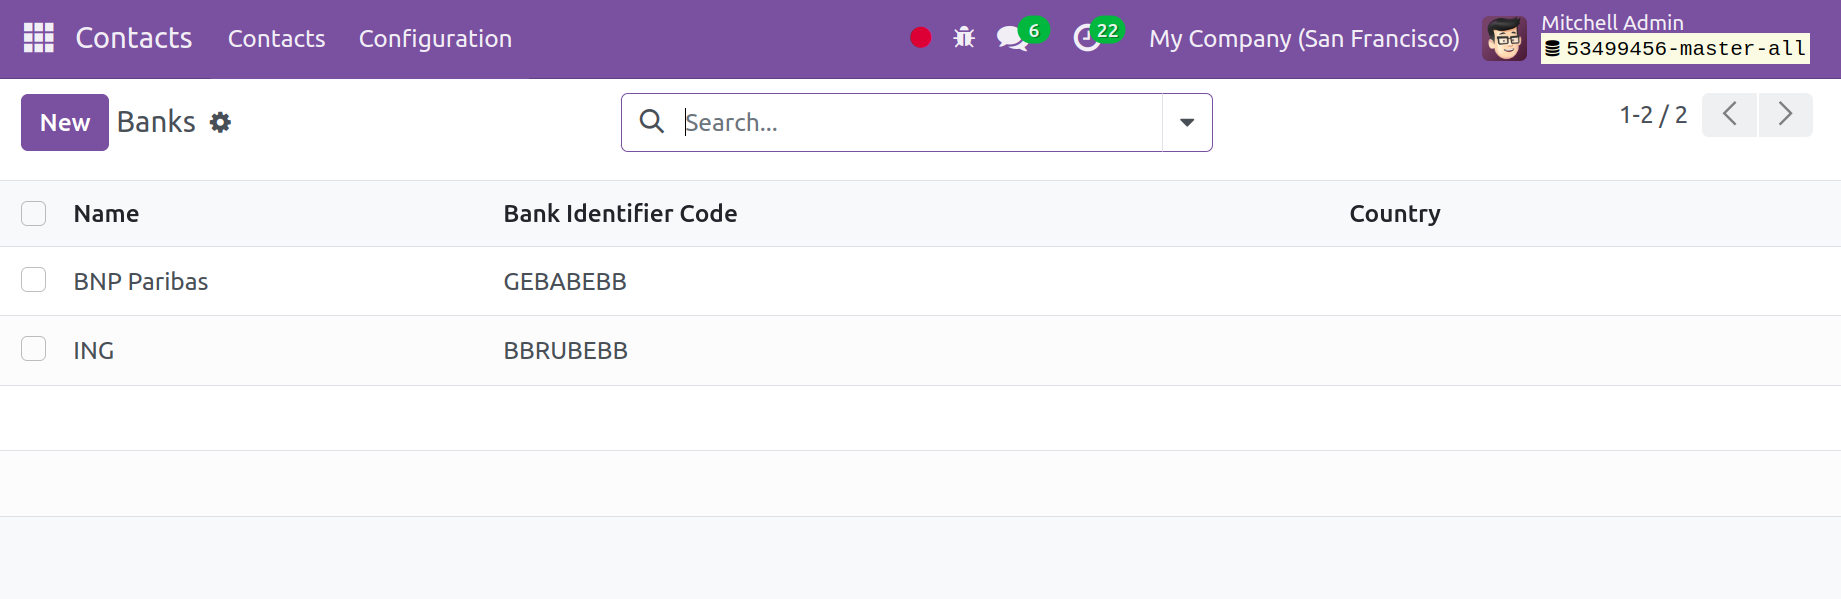Image resolution: width=1841 pixels, height=599 pixels.
Task: Open the apps grid home menu
Action: [38, 38]
